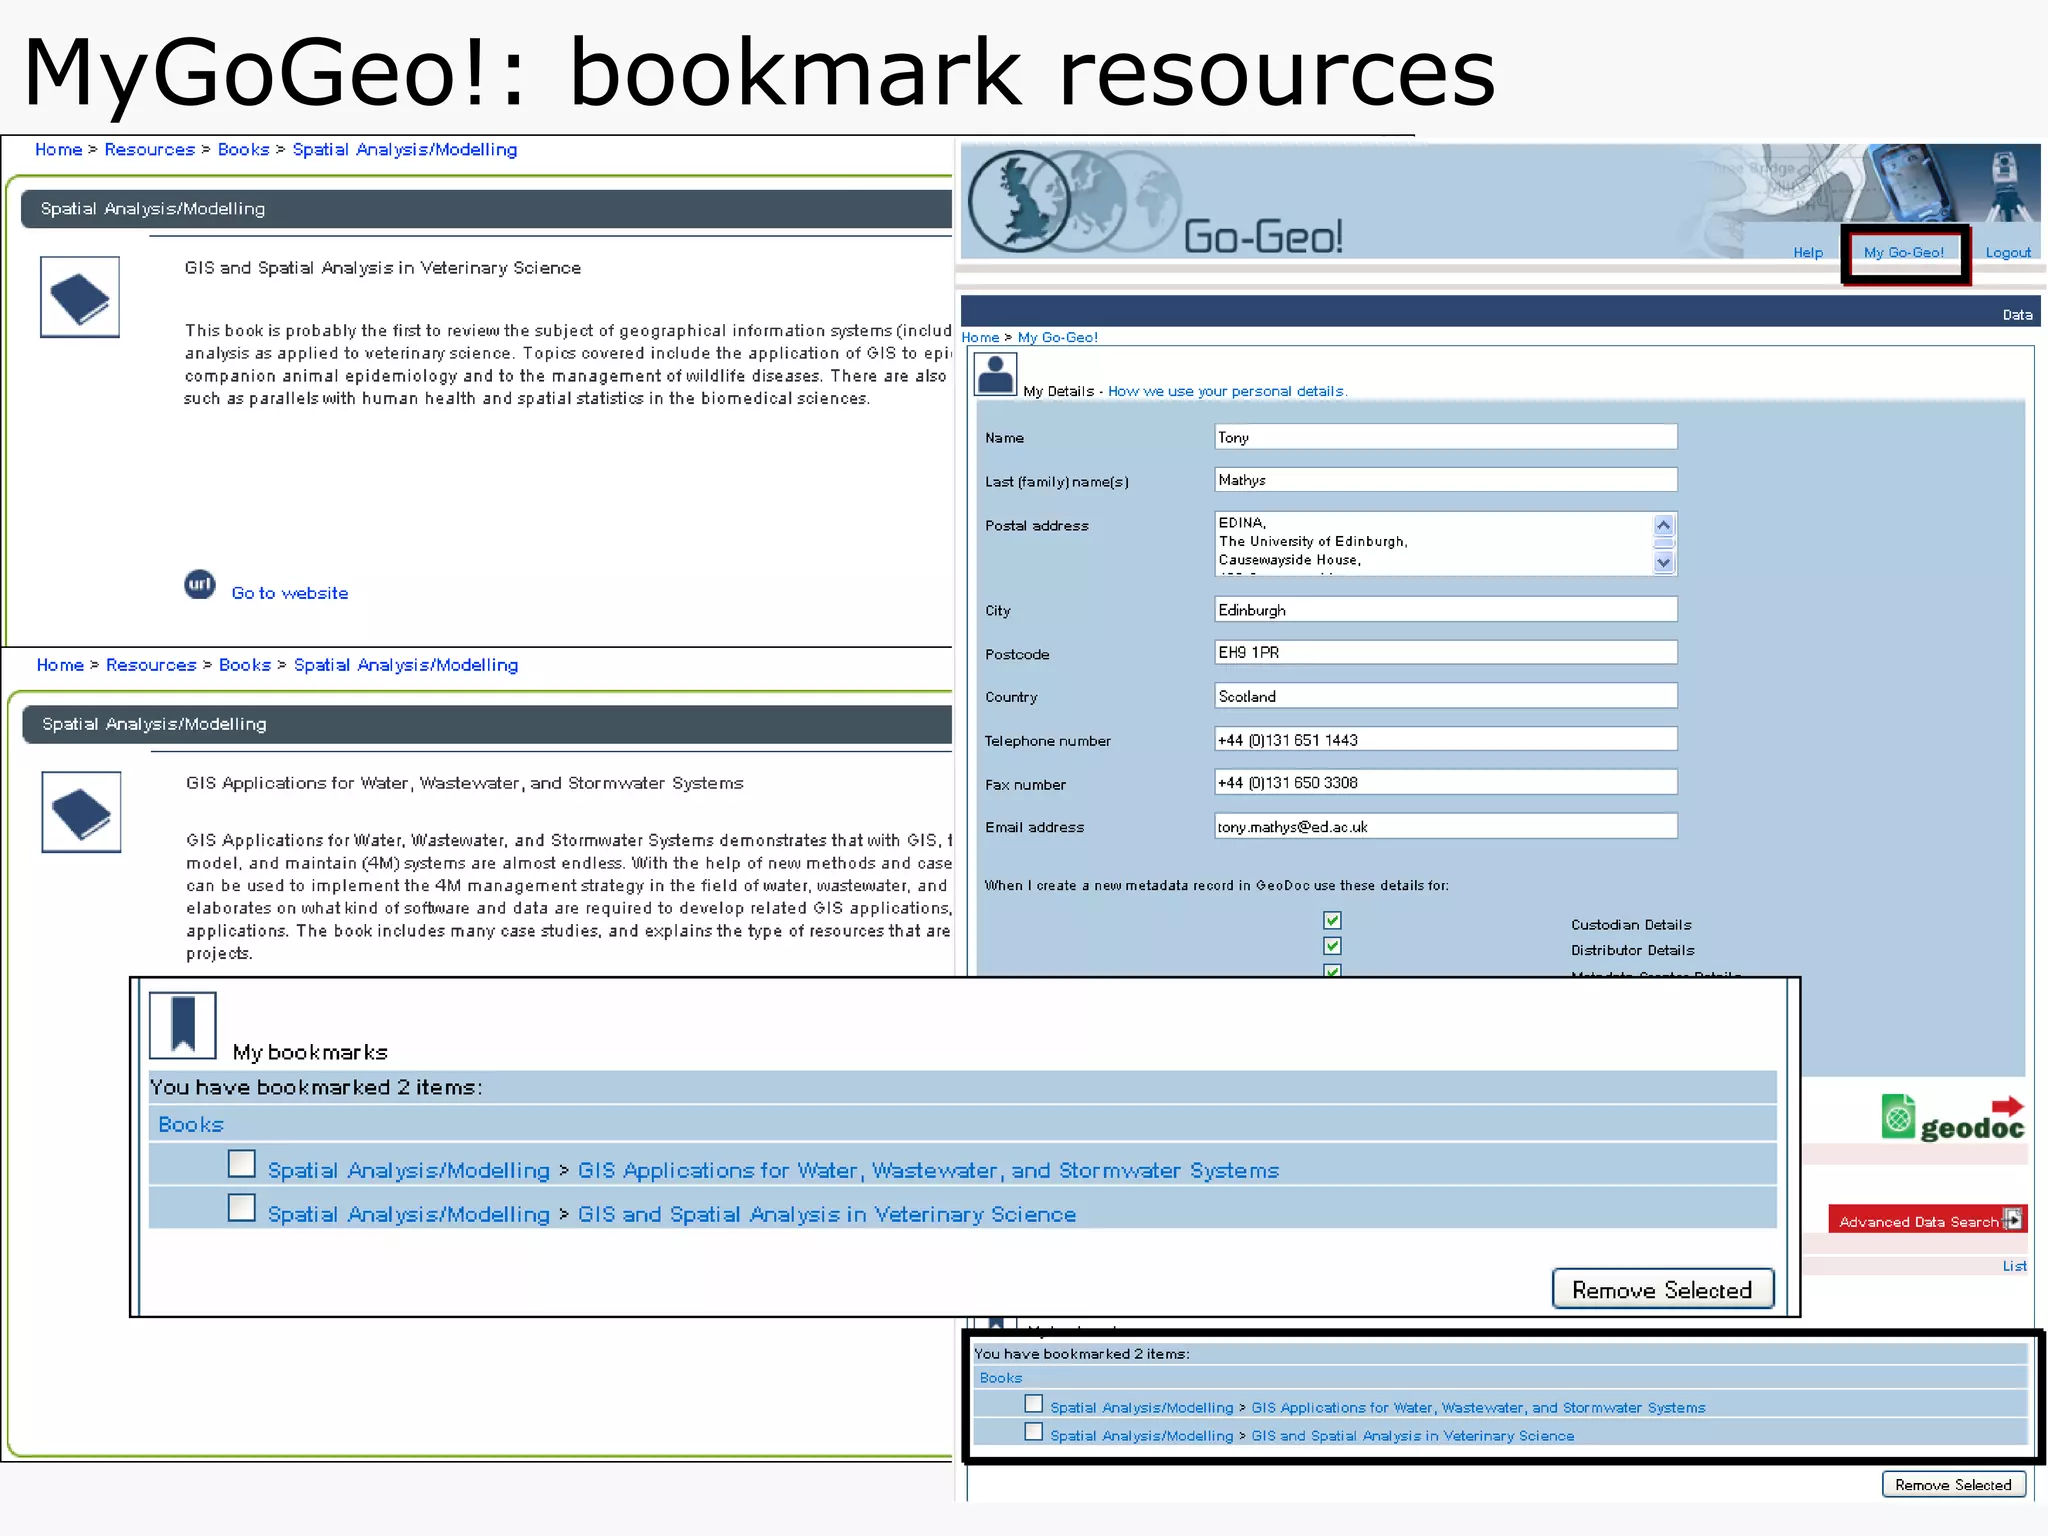Screen dimensions: 2048x1536
Task: Open small GIS Applications for Water link at bottom
Action: click(x=1478, y=1407)
